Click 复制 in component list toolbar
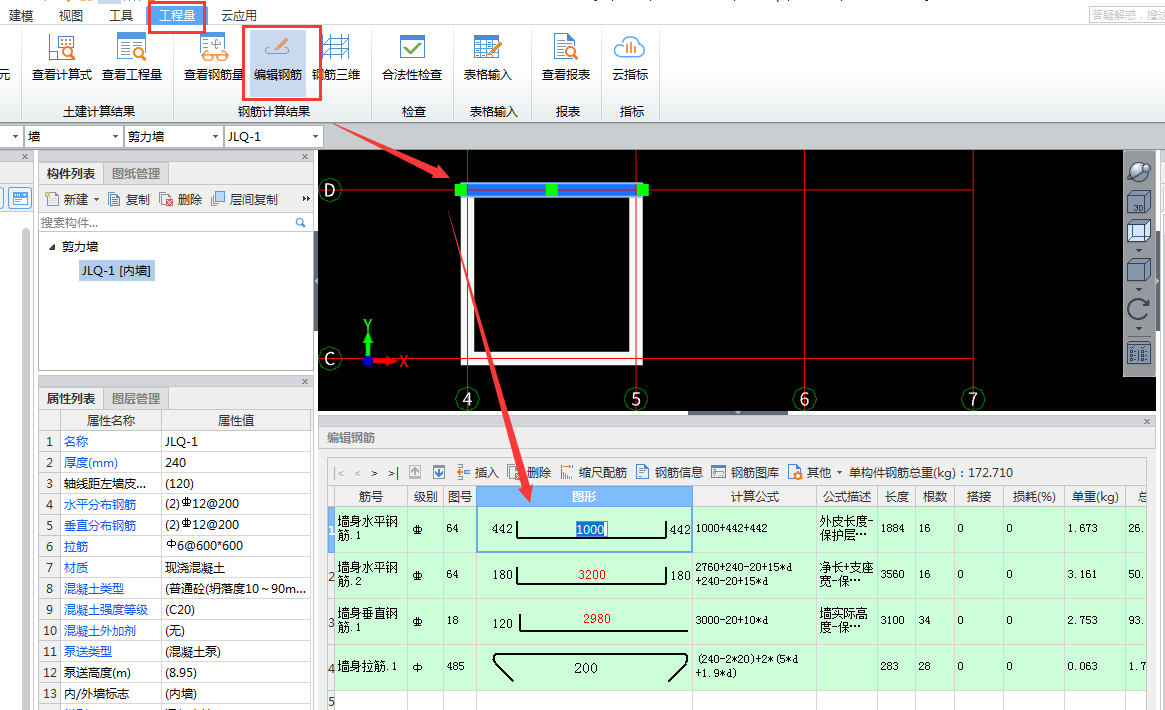This screenshot has height=710, width=1165. pyautogui.click(x=129, y=200)
